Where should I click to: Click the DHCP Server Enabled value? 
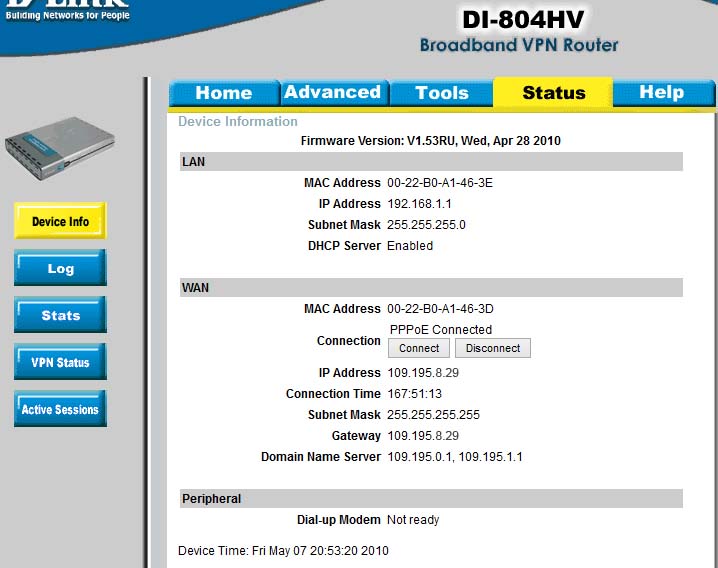[x=410, y=246]
